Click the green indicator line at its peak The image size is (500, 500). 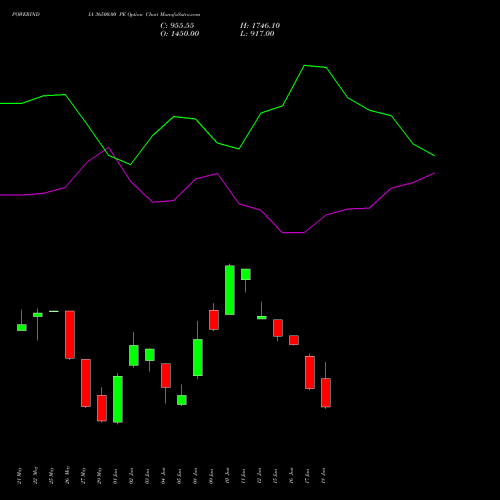pyautogui.click(x=305, y=66)
